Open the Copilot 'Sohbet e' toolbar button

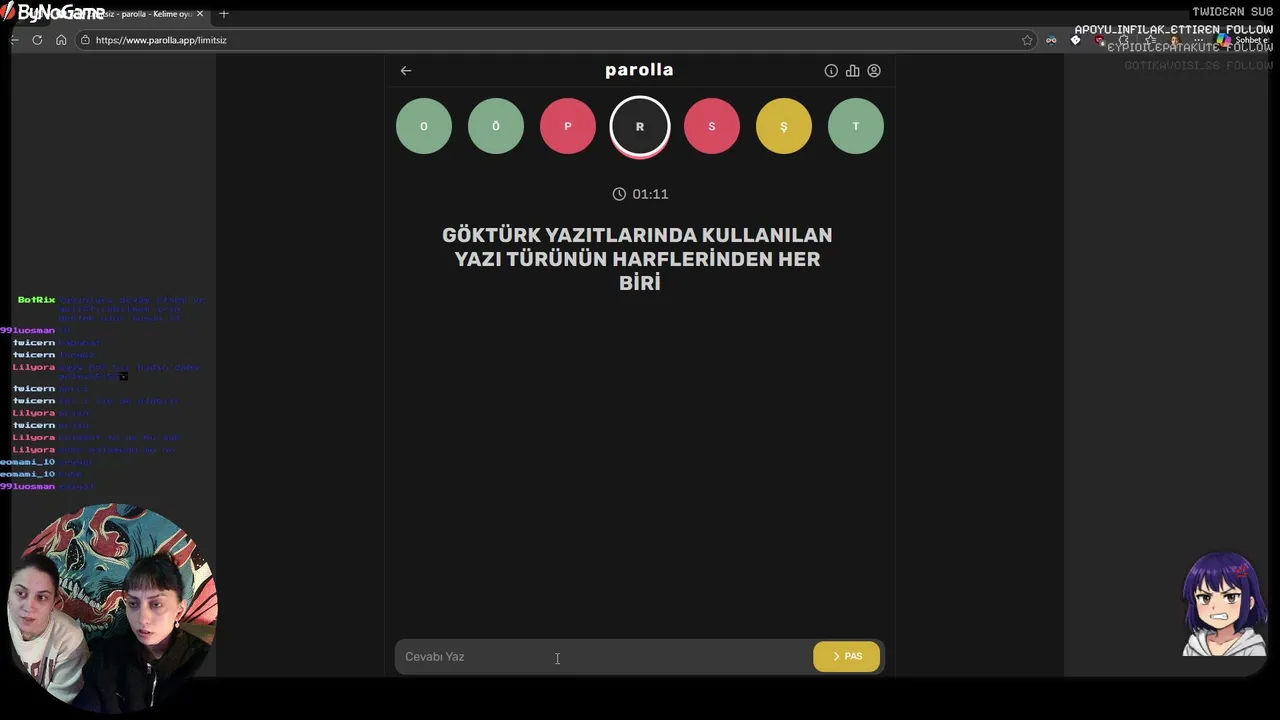1243,40
